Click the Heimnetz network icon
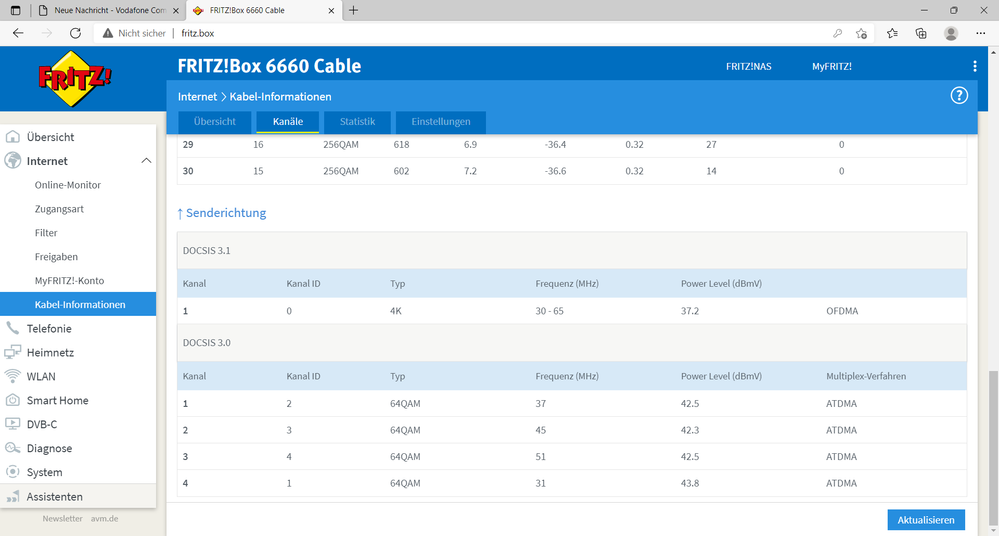 13,352
